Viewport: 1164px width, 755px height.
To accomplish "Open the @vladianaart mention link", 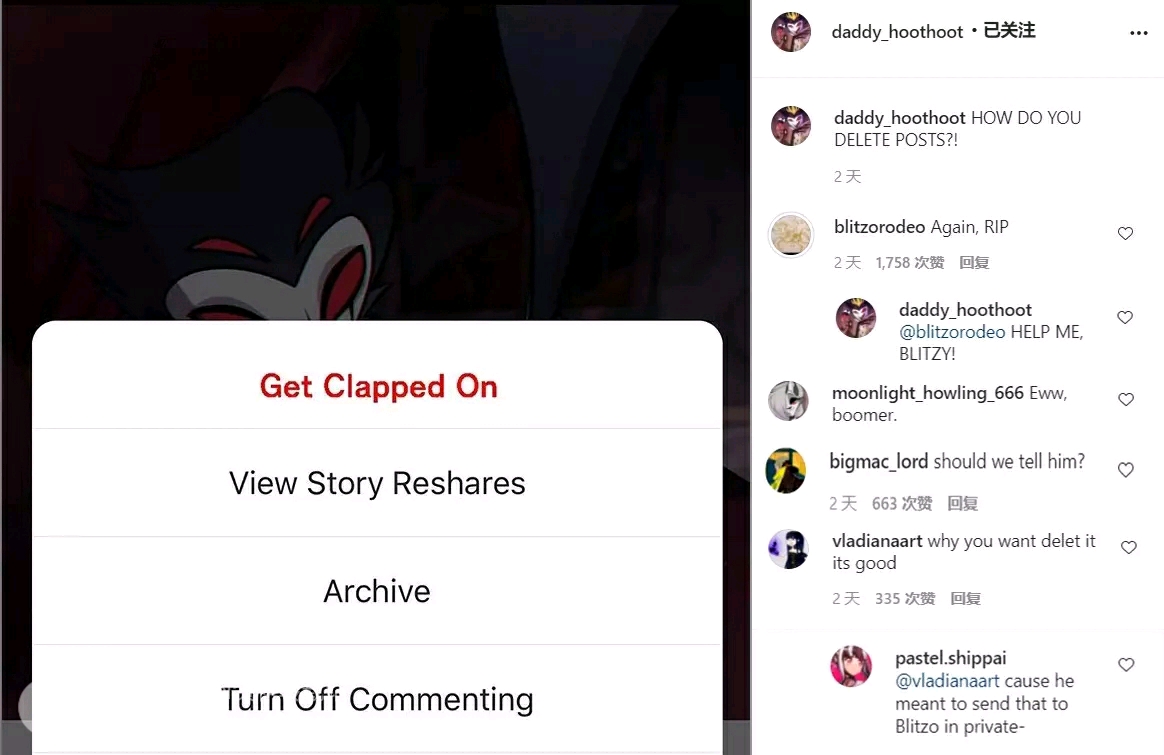I will (x=947, y=681).
